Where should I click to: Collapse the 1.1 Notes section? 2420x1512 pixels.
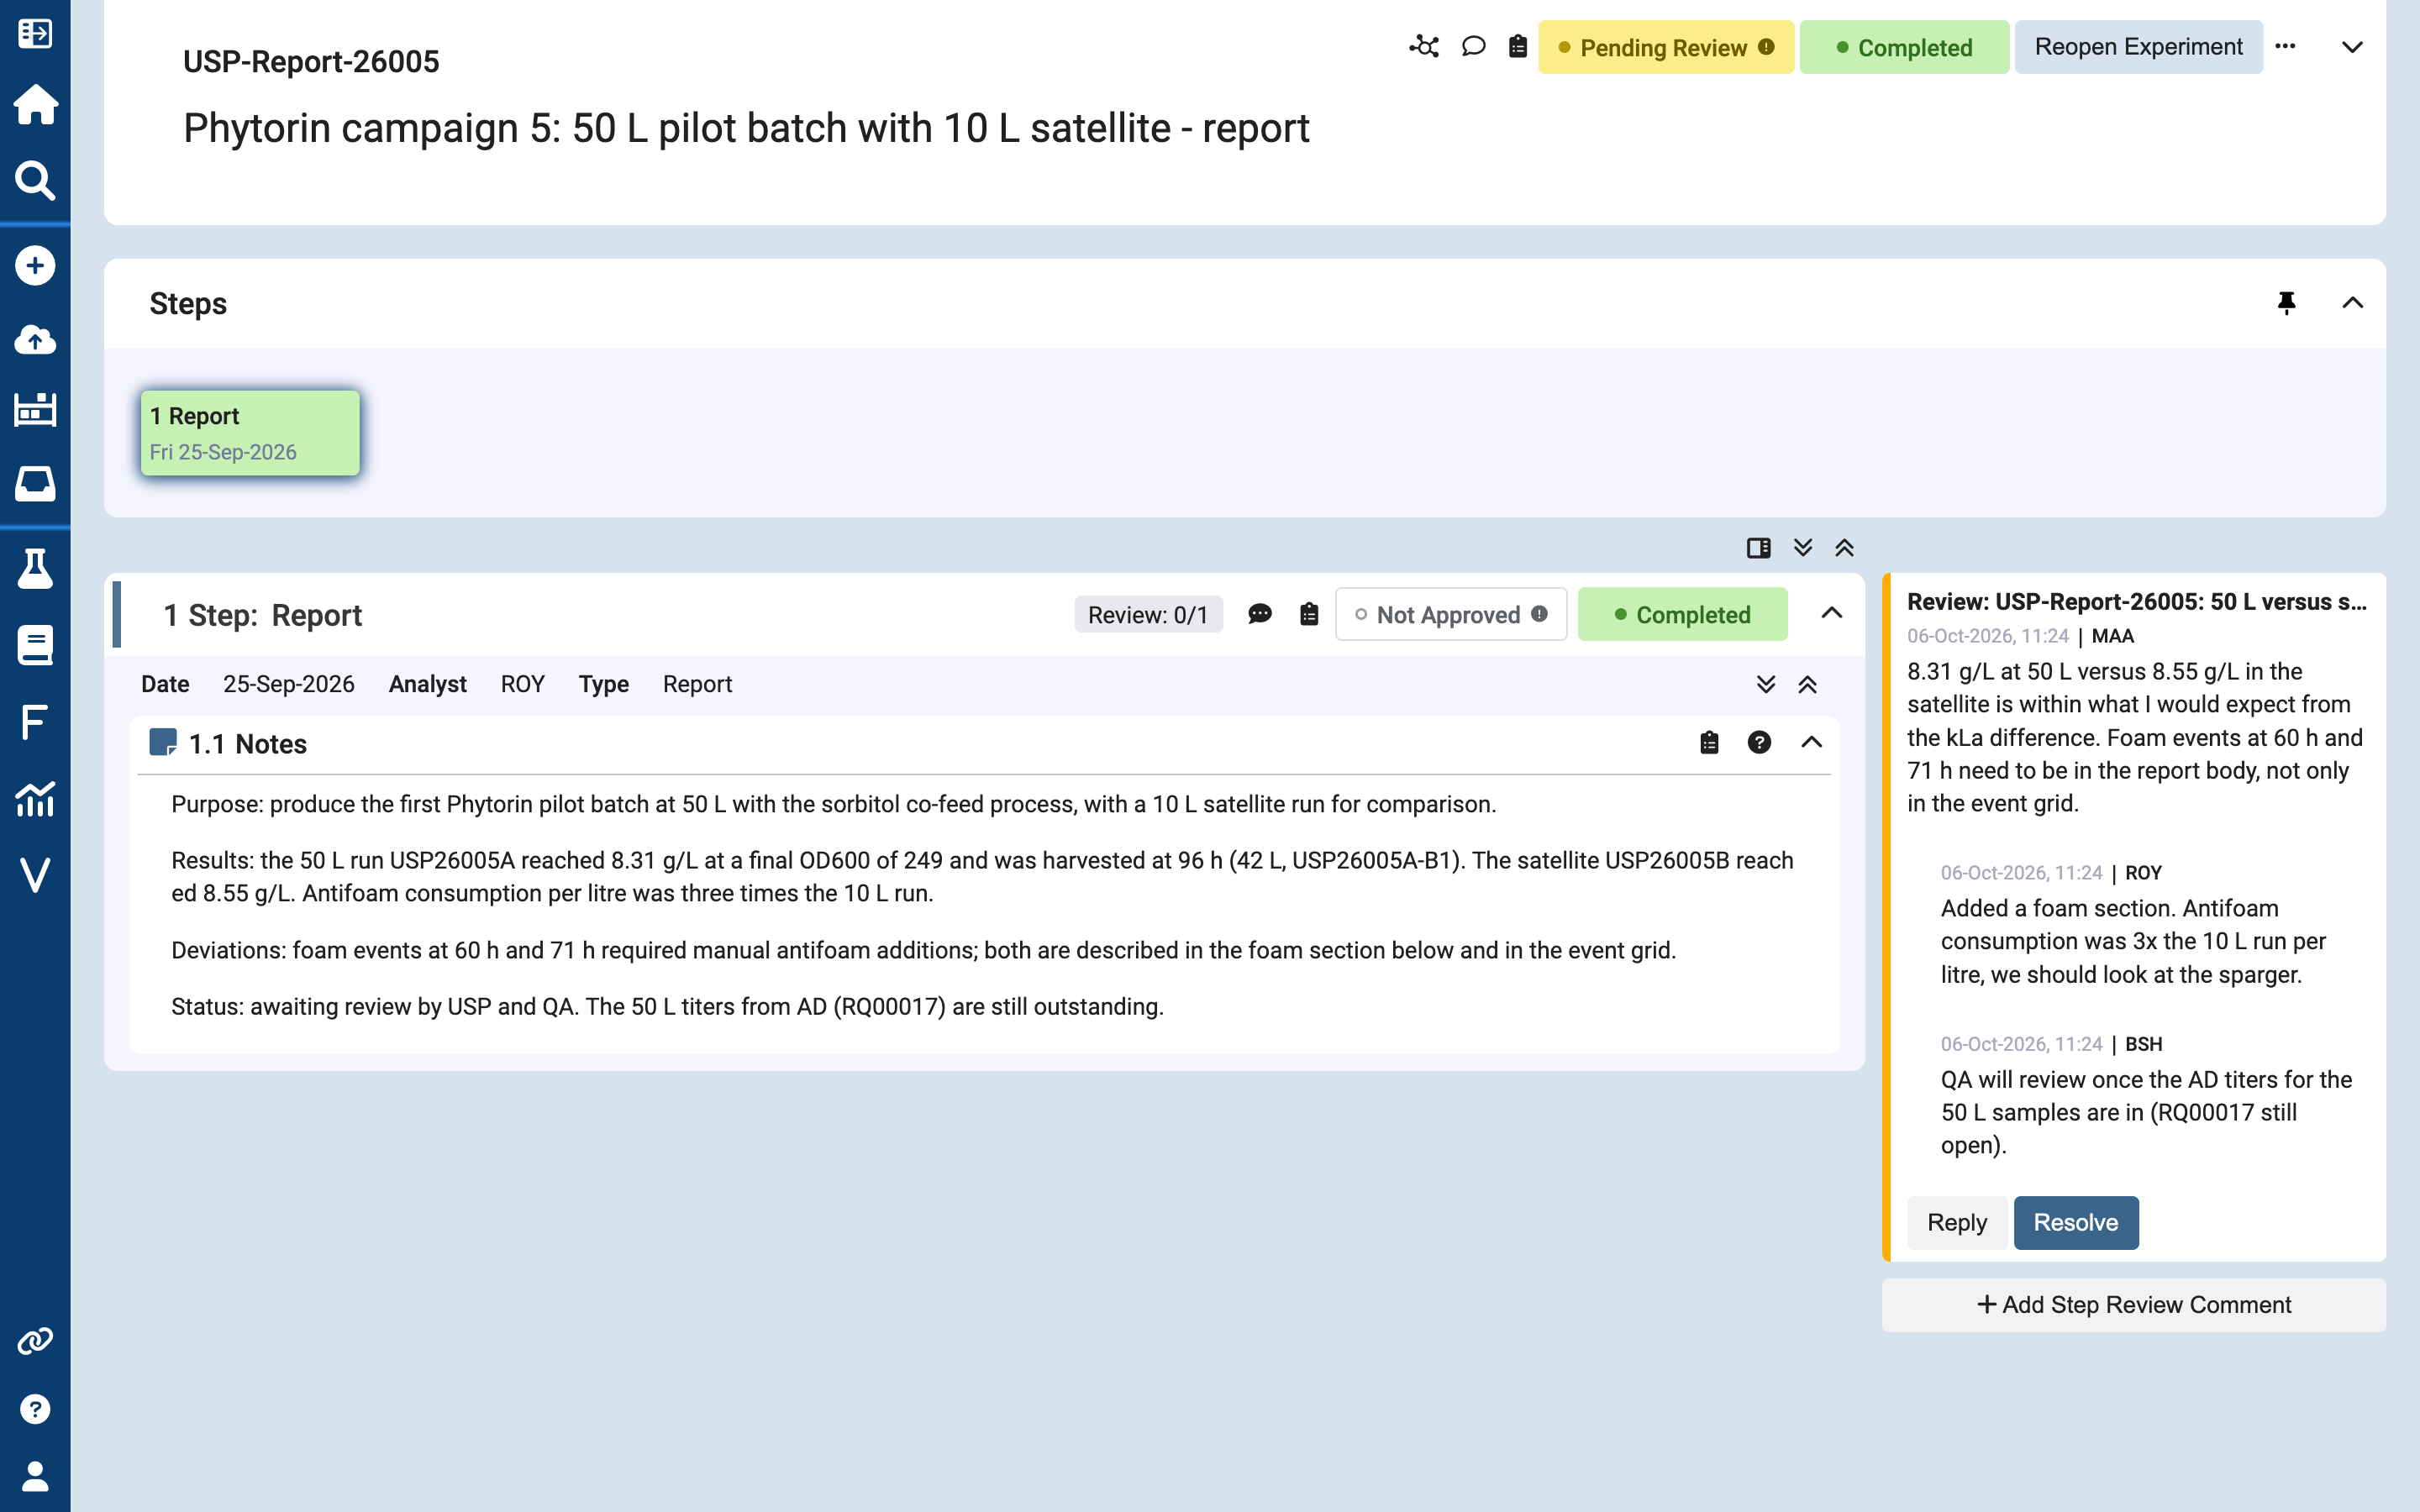coord(1811,743)
